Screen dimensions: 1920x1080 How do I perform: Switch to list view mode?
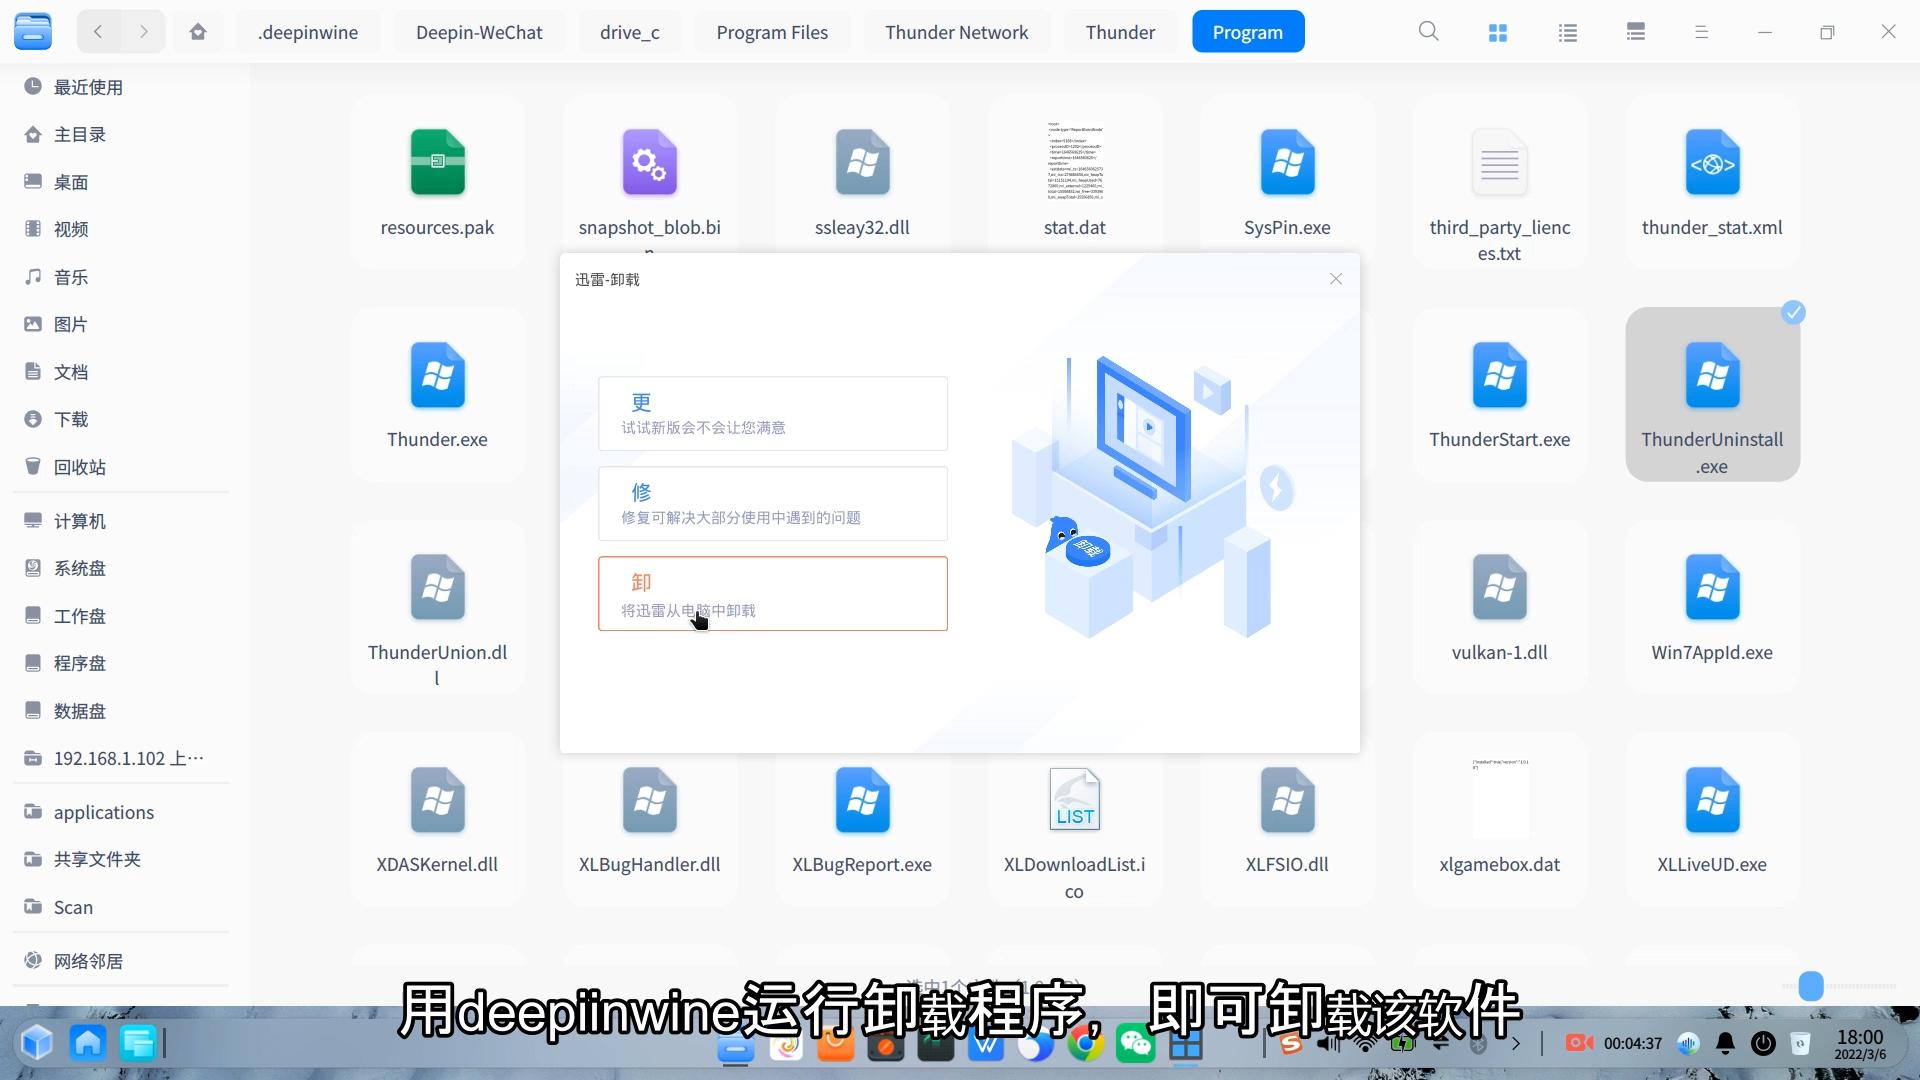pos(1567,31)
